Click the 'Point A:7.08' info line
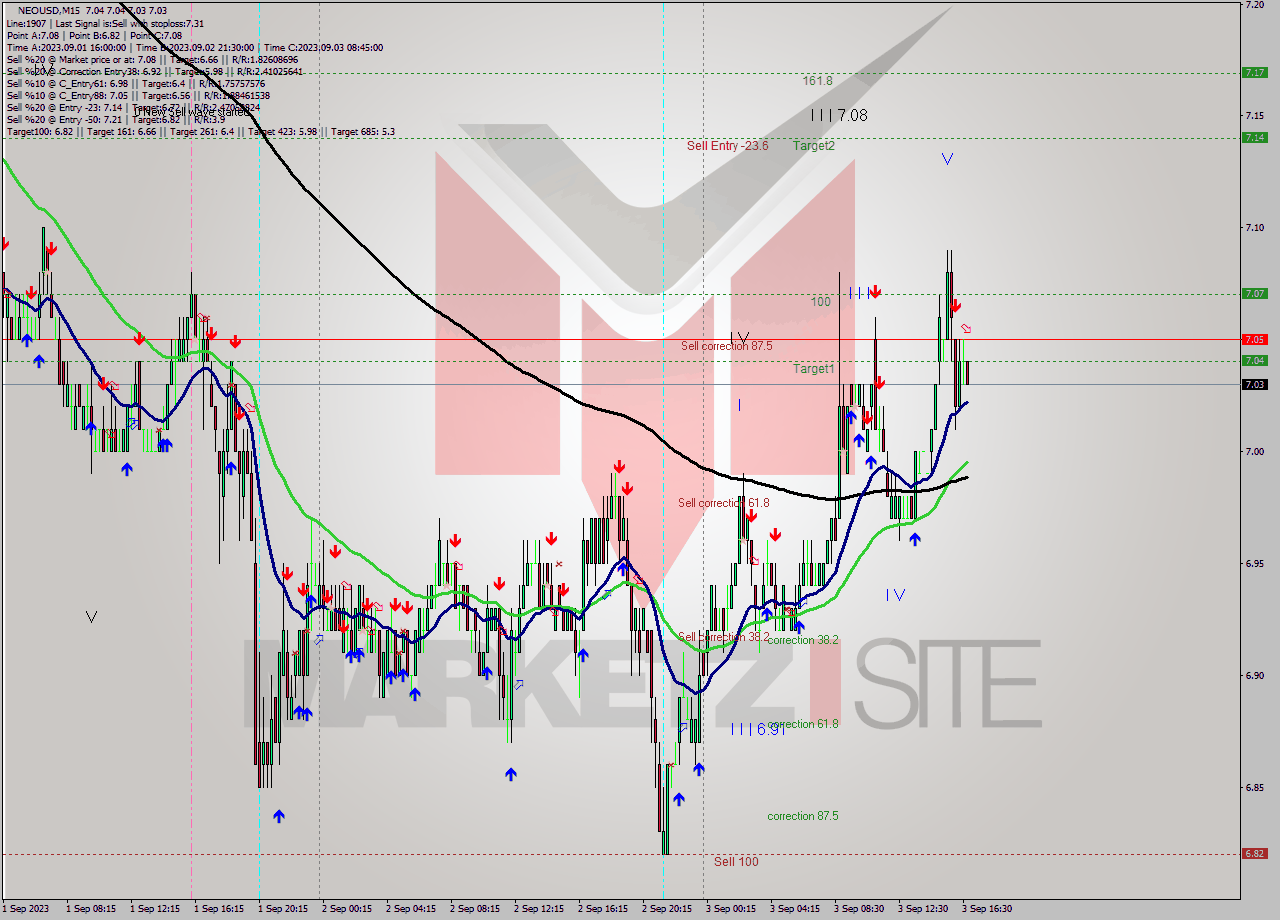 35,35
